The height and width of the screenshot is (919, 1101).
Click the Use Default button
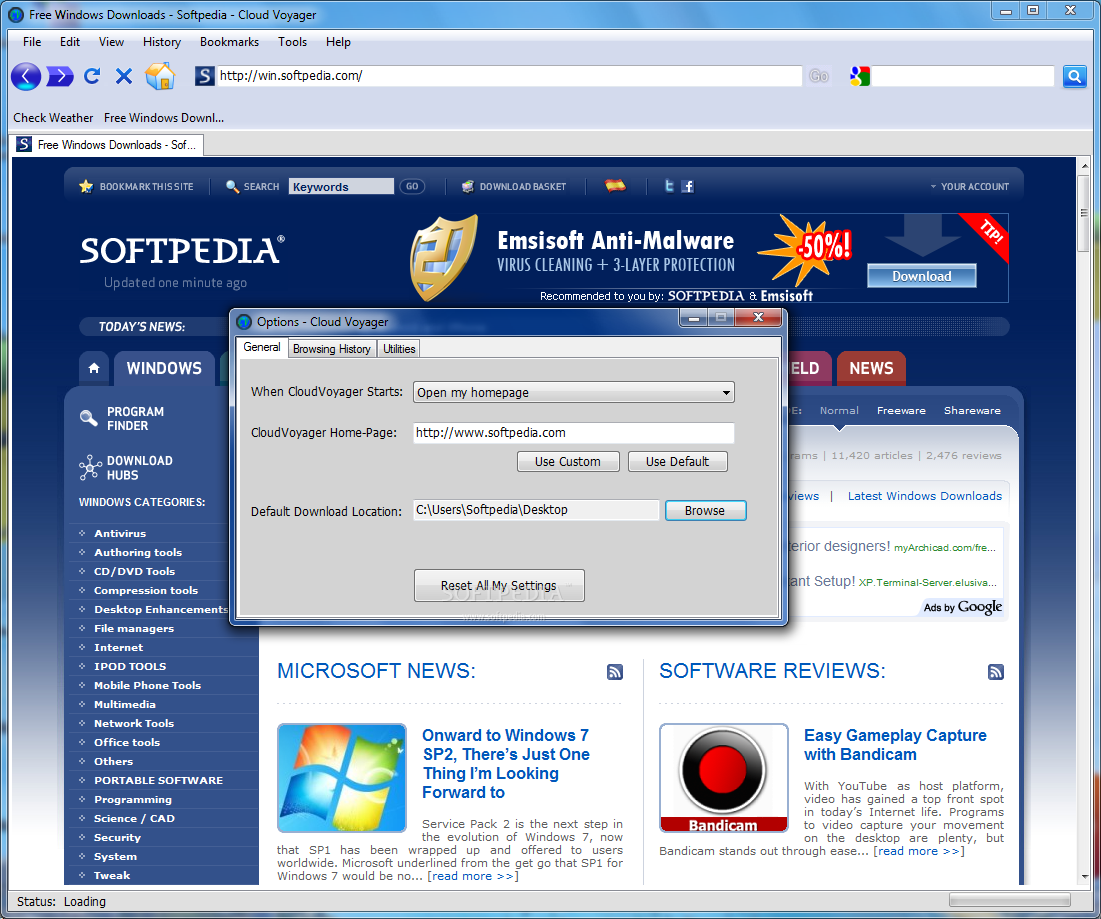pyautogui.click(x=678, y=461)
